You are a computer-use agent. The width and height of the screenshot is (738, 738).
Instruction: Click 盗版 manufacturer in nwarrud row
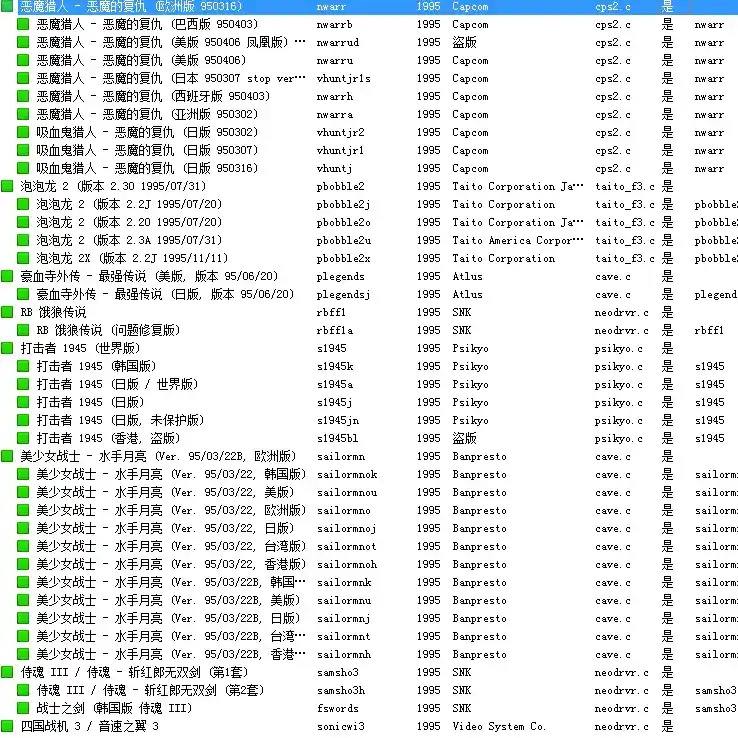coord(465,42)
